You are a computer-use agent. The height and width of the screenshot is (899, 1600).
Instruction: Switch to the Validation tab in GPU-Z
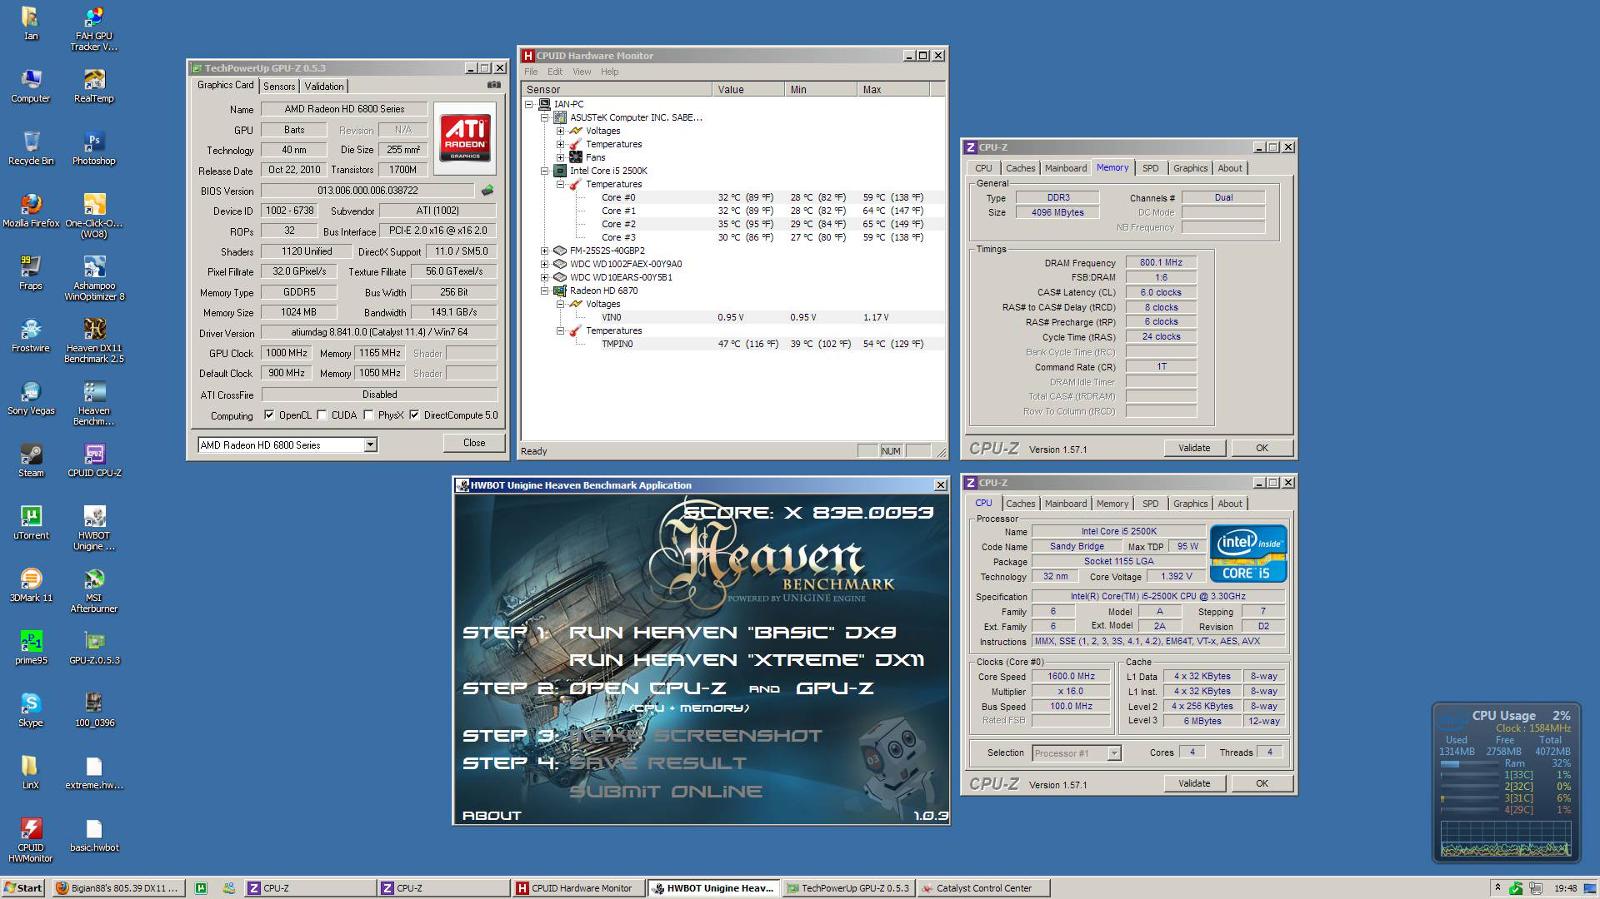click(324, 86)
